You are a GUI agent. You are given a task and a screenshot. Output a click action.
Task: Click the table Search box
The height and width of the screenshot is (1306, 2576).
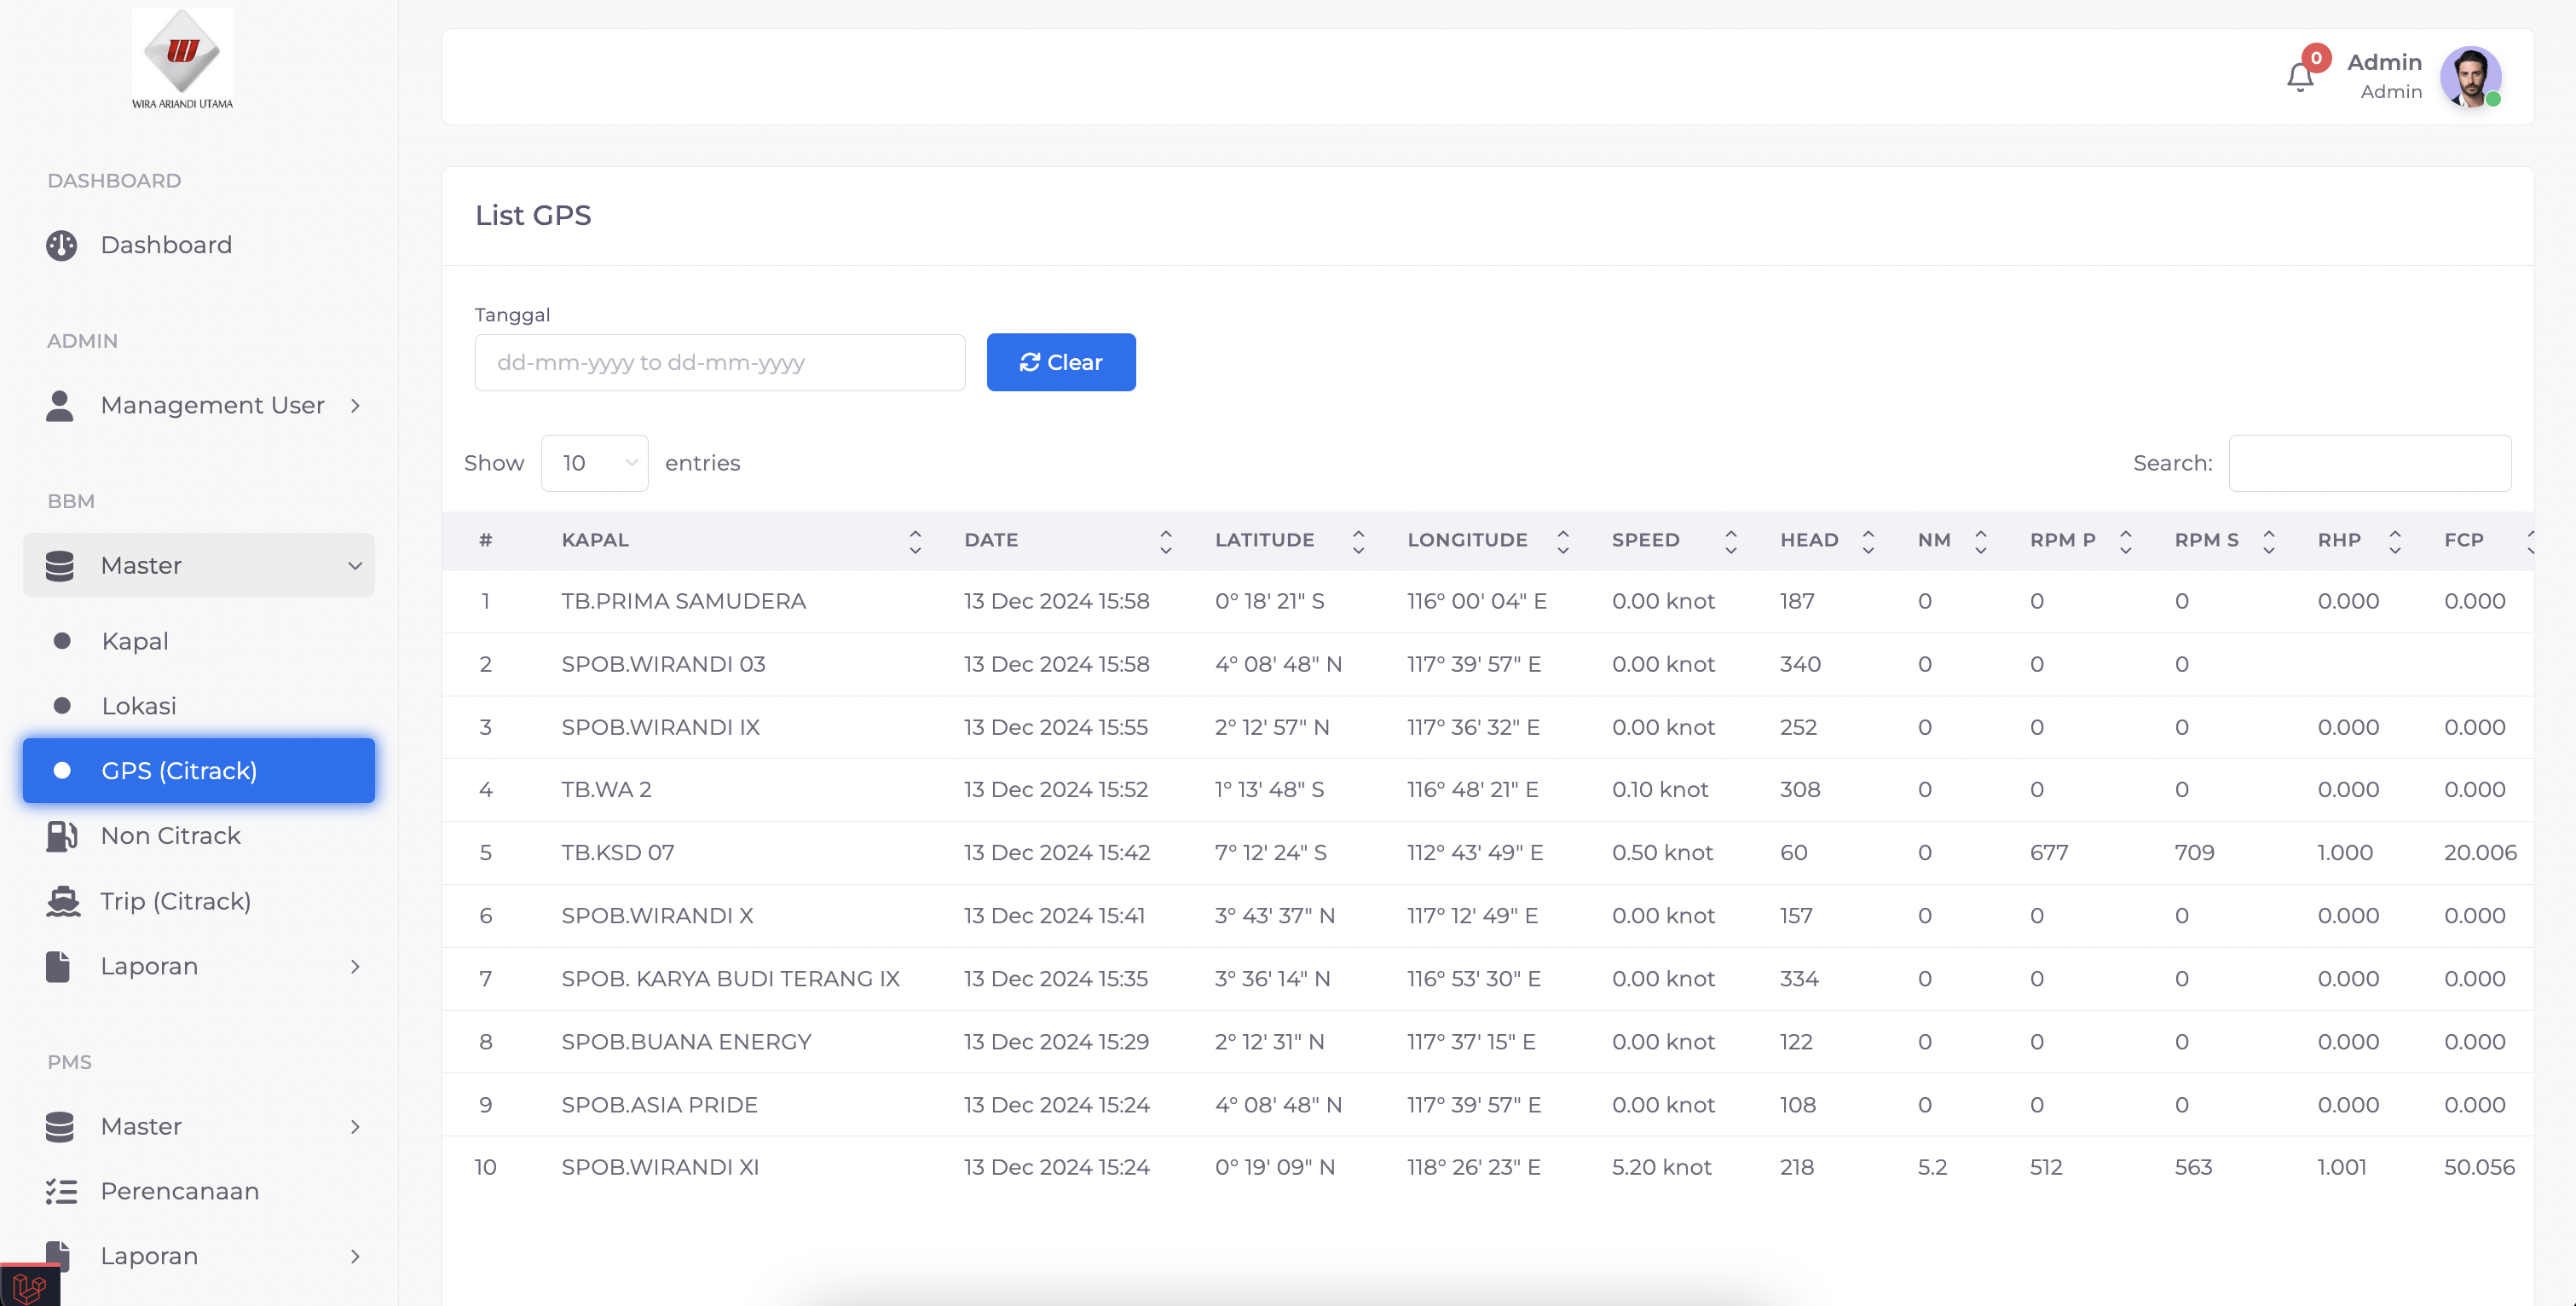(x=2369, y=463)
